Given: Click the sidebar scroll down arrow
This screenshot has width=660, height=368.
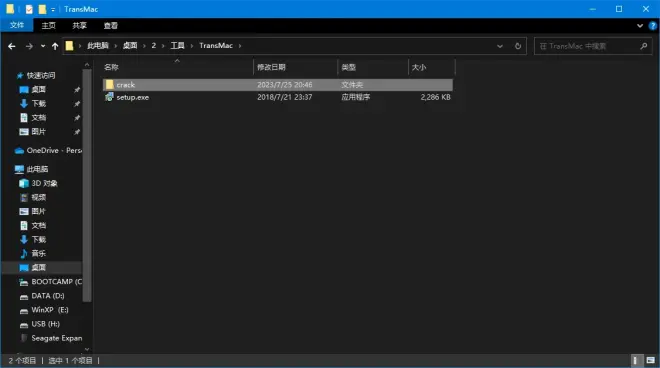Looking at the screenshot, I should (x=87, y=349).
